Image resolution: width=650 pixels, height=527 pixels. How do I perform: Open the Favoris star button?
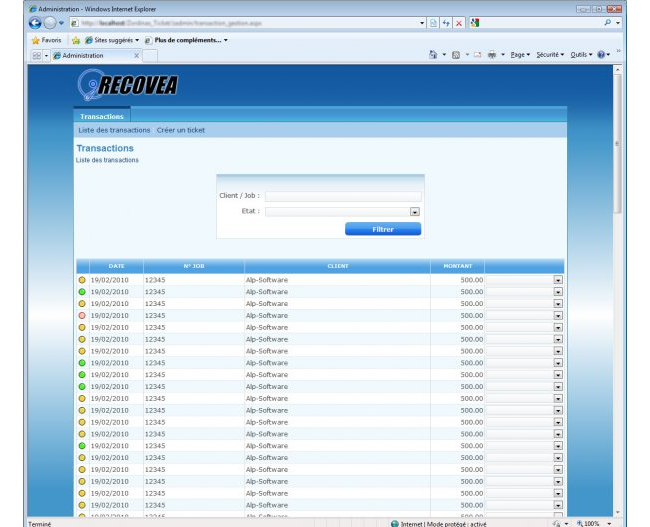(46, 40)
